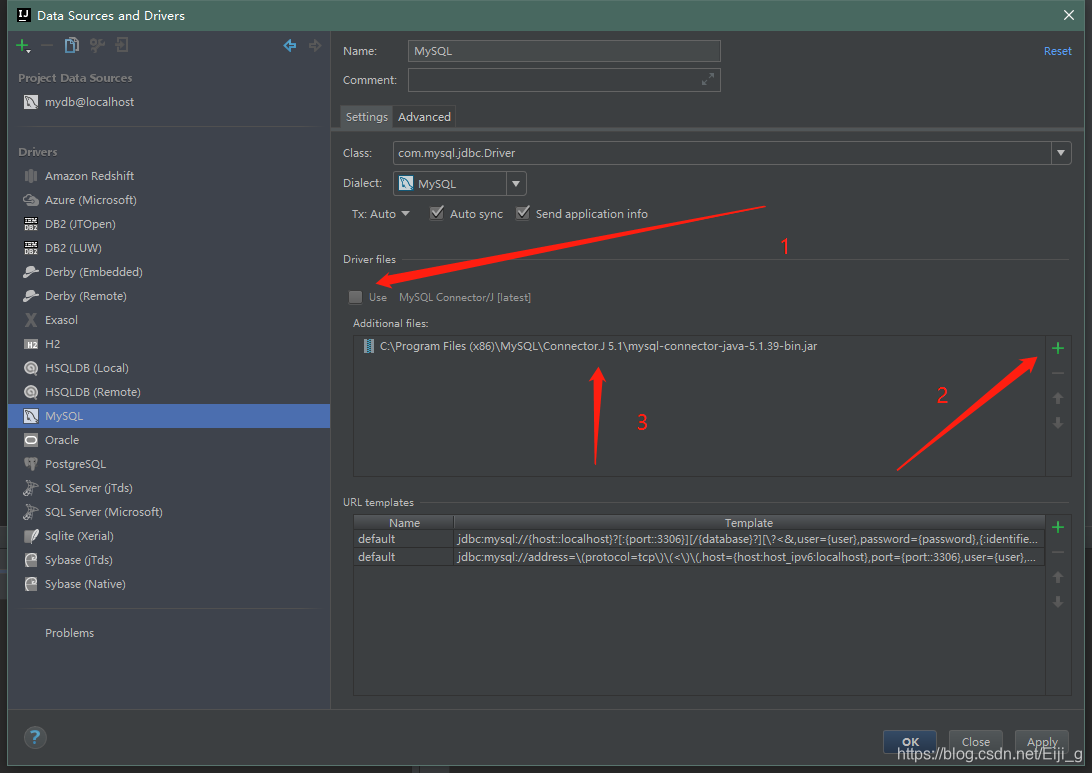Switch to the Advanced tab
This screenshot has height=773, width=1092.
pos(424,117)
